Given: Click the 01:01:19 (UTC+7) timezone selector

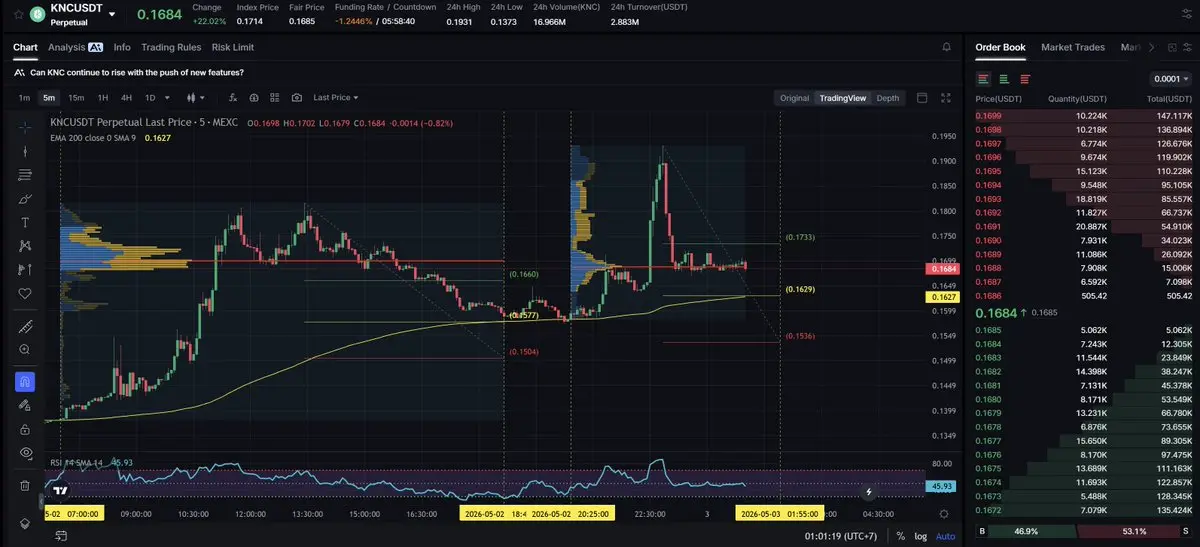Looking at the screenshot, I should tap(843, 536).
